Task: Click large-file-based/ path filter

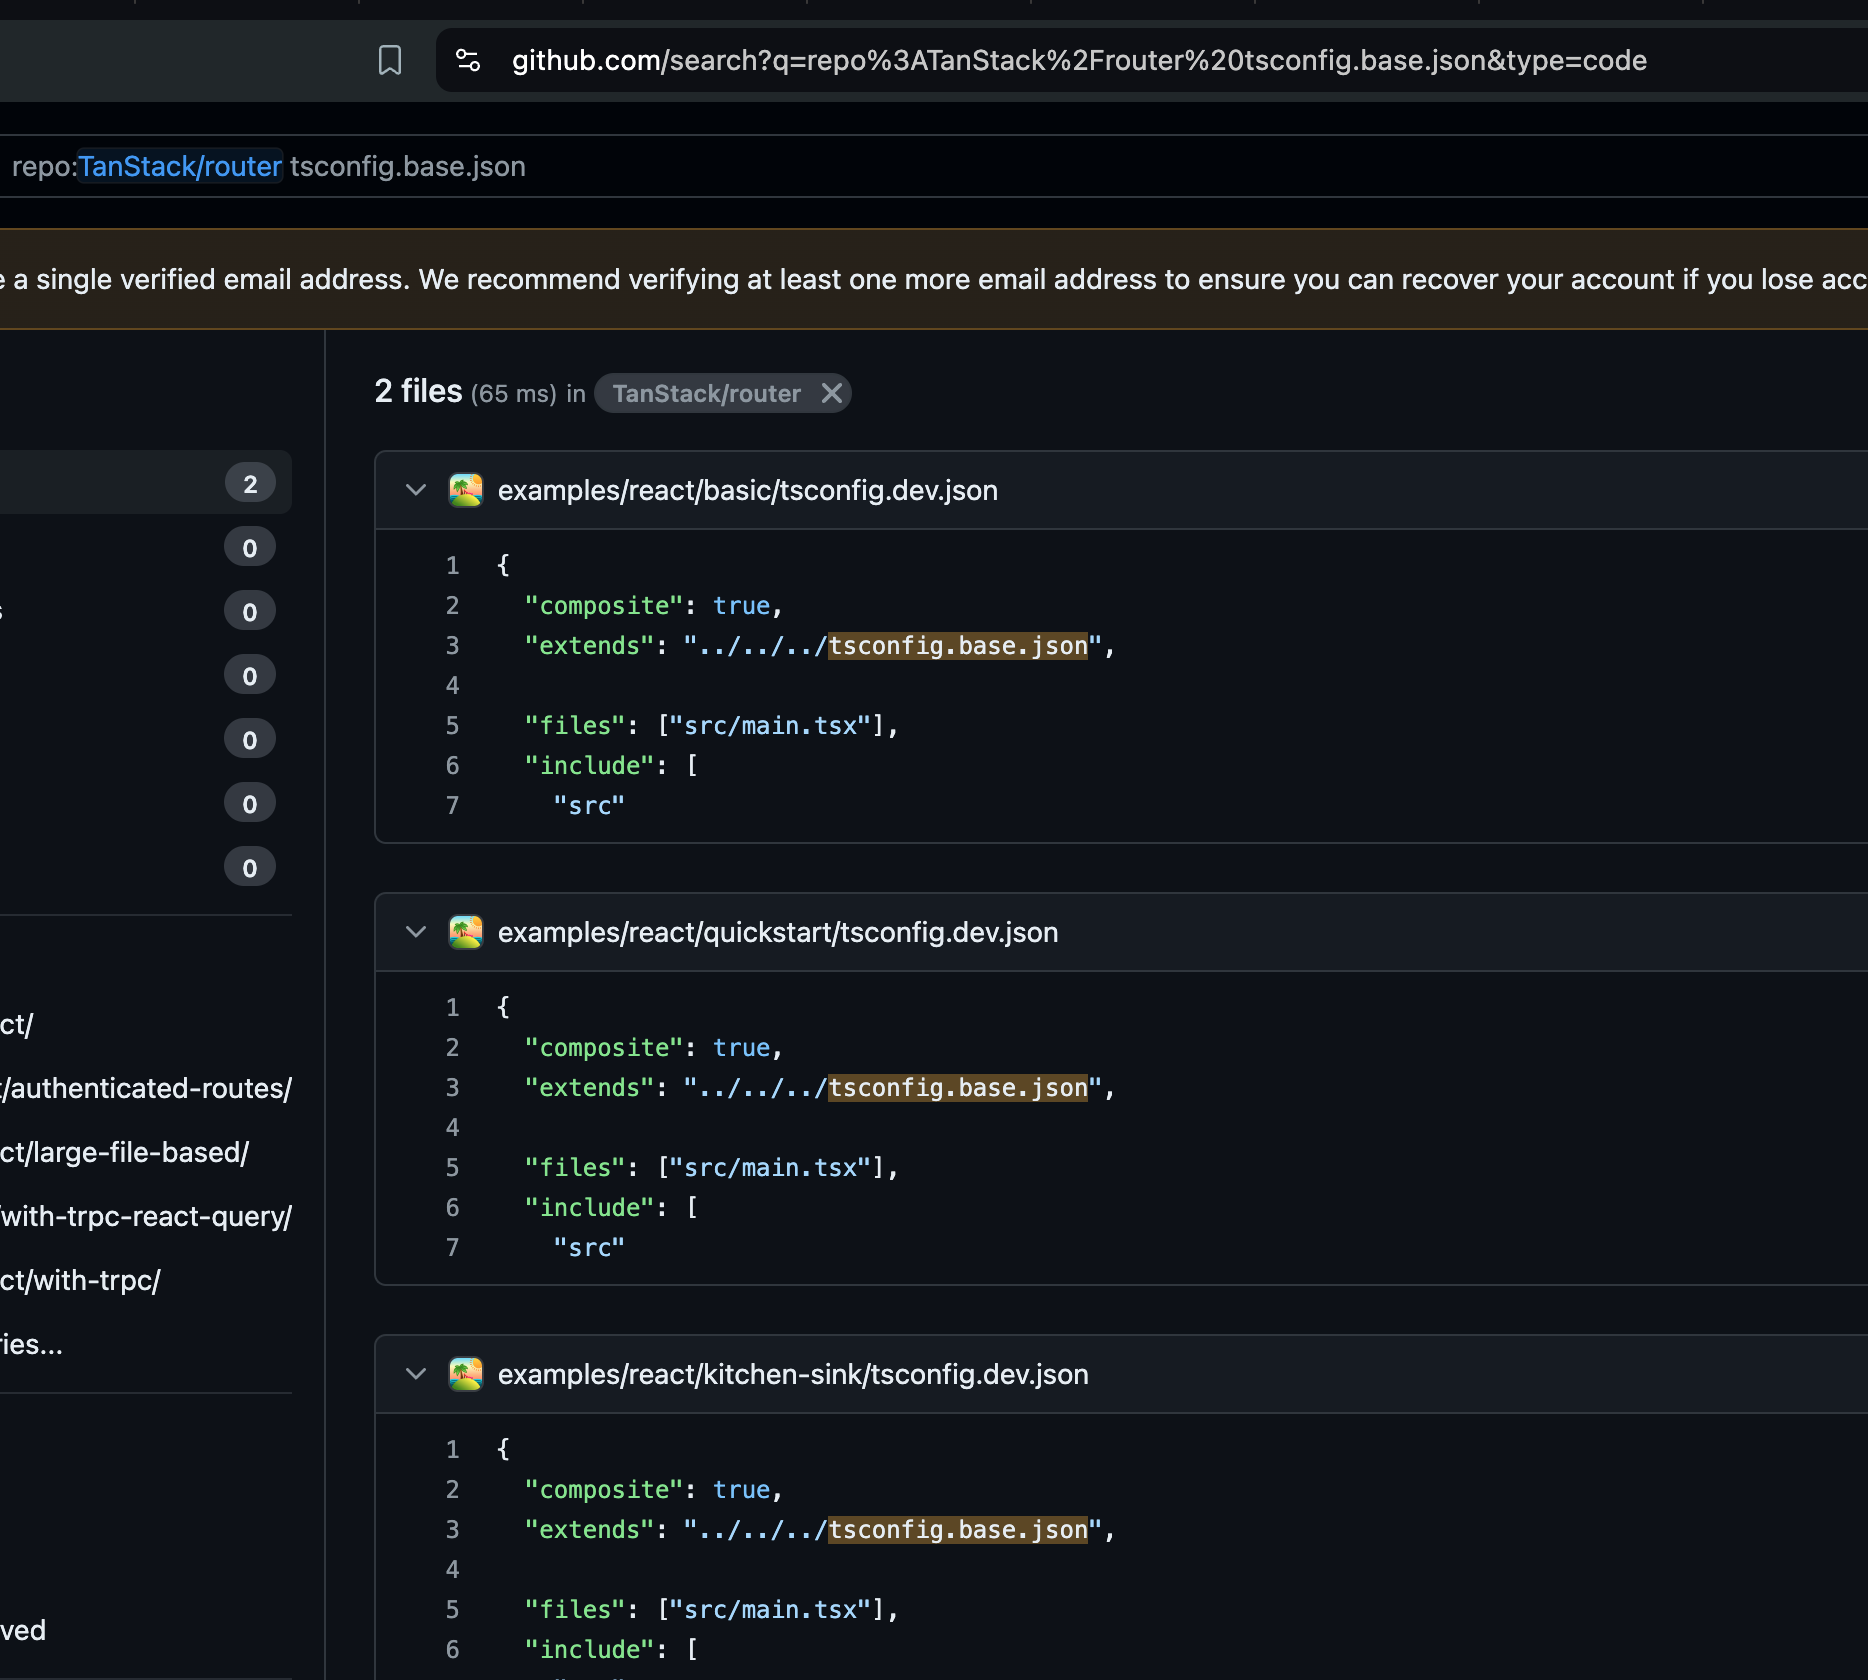Action: 125,1152
